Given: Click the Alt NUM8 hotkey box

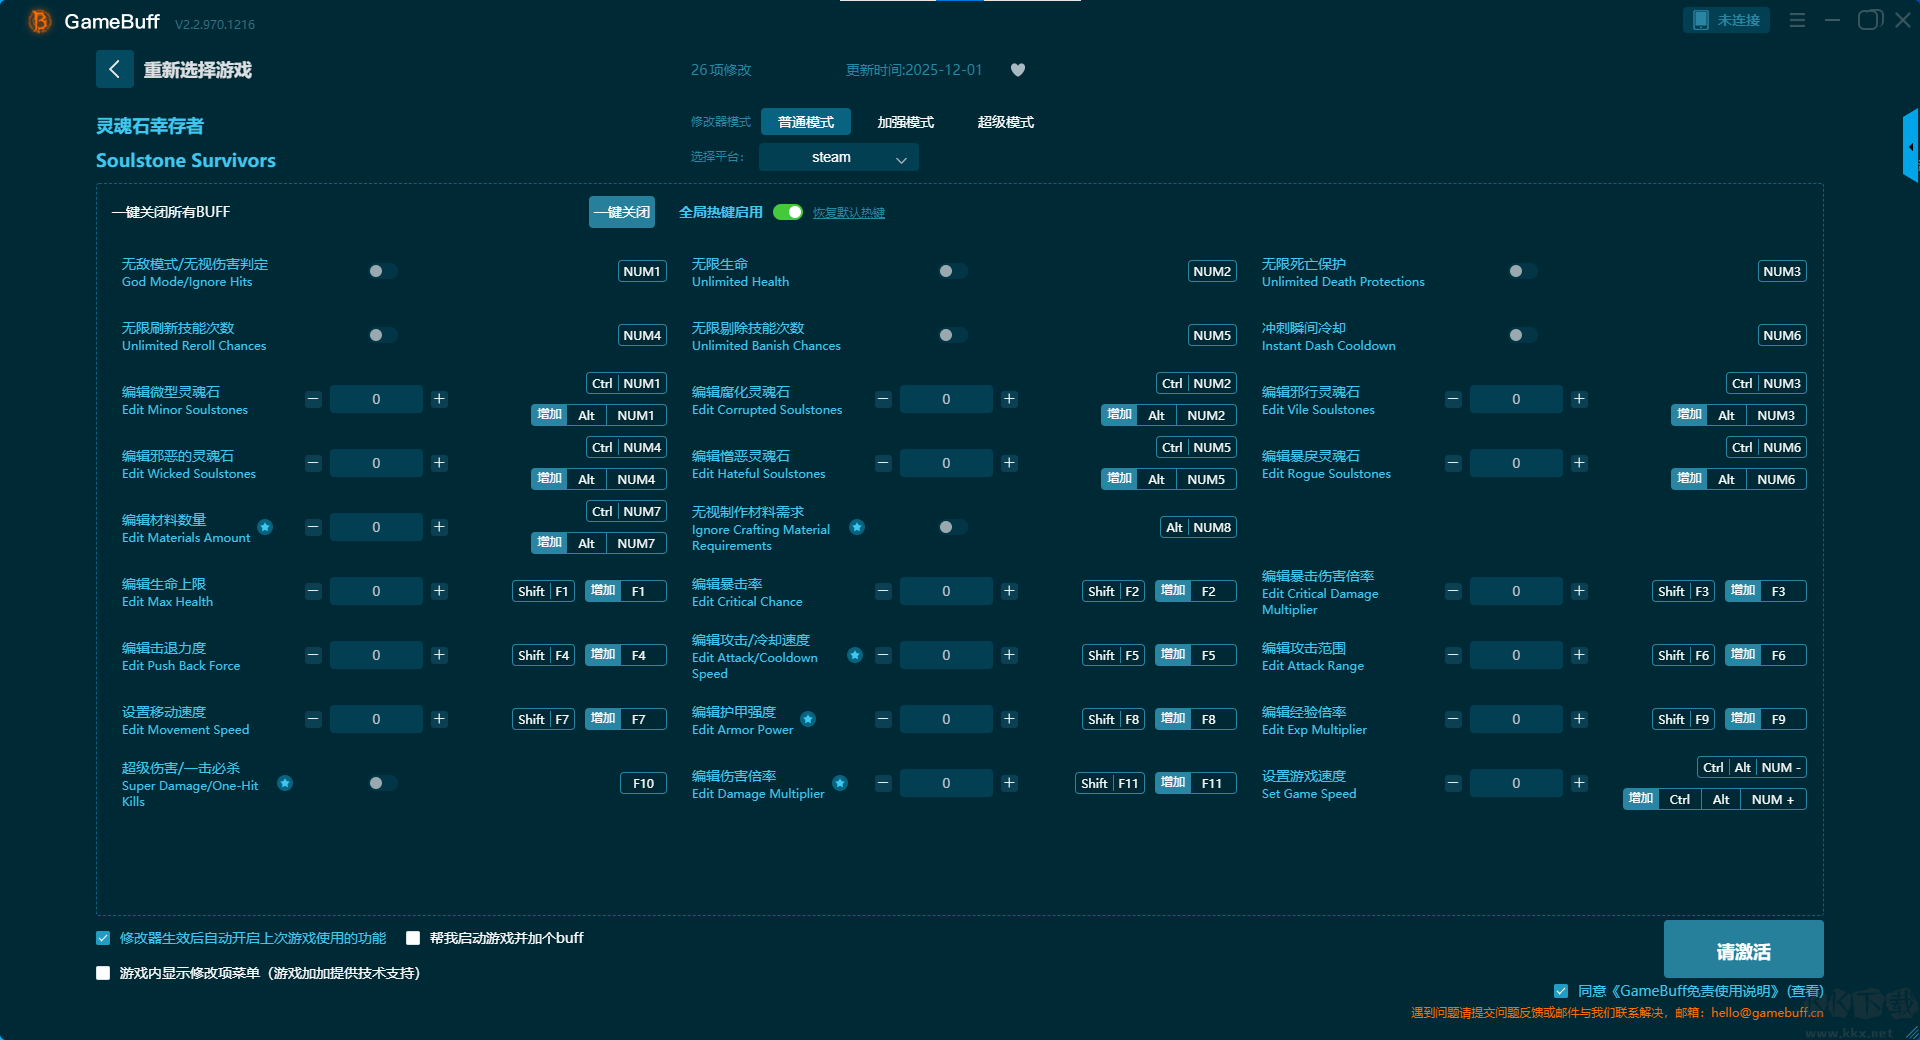Looking at the screenshot, I should (x=1198, y=527).
